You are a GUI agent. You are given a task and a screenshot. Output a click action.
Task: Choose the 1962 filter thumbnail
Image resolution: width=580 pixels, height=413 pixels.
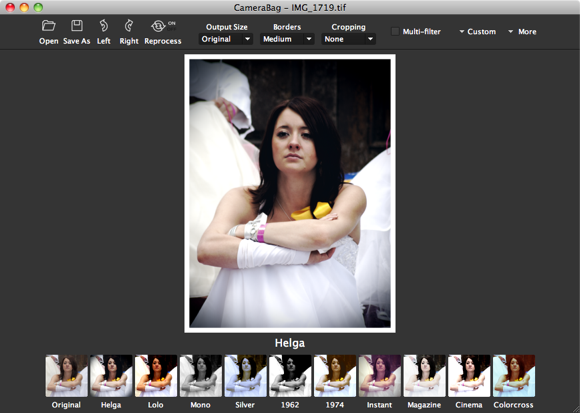pyautogui.click(x=290, y=376)
